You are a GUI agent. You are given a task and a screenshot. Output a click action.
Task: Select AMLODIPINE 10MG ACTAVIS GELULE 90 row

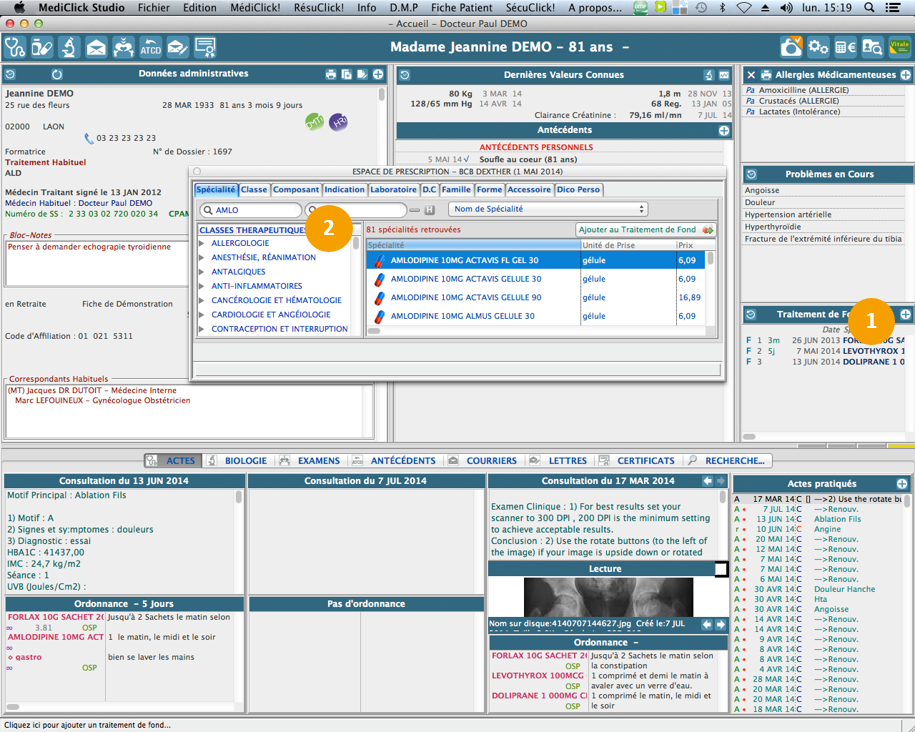[x=464, y=298]
